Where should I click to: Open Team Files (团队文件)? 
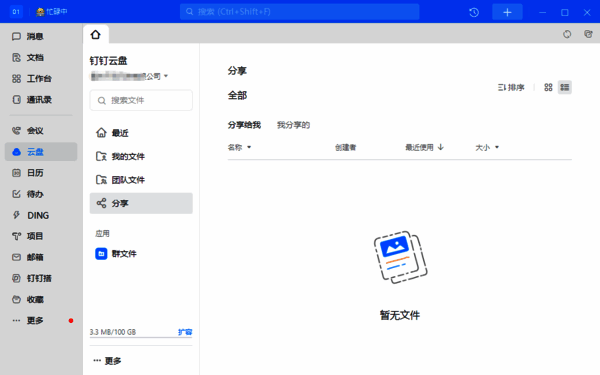pos(141,179)
